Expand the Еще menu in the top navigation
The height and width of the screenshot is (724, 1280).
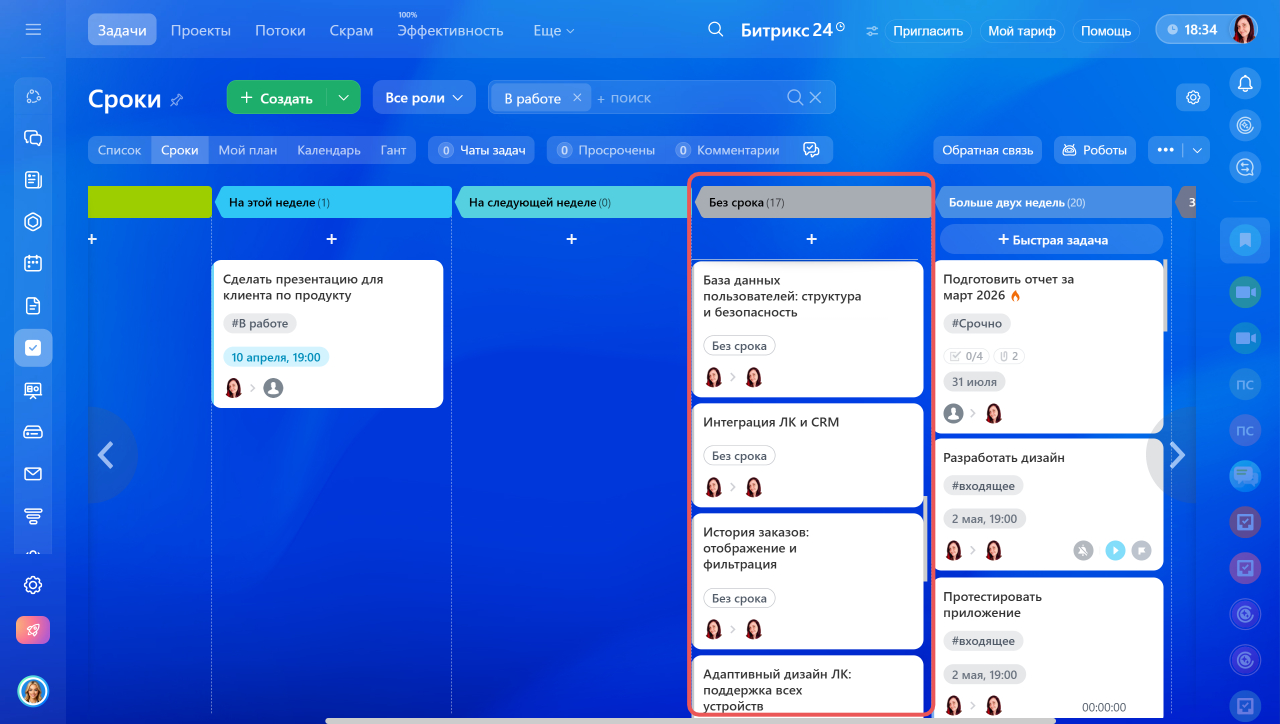click(x=553, y=31)
